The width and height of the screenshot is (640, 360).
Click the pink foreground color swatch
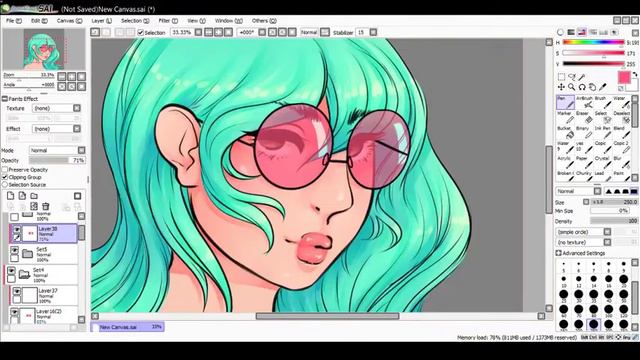624,77
